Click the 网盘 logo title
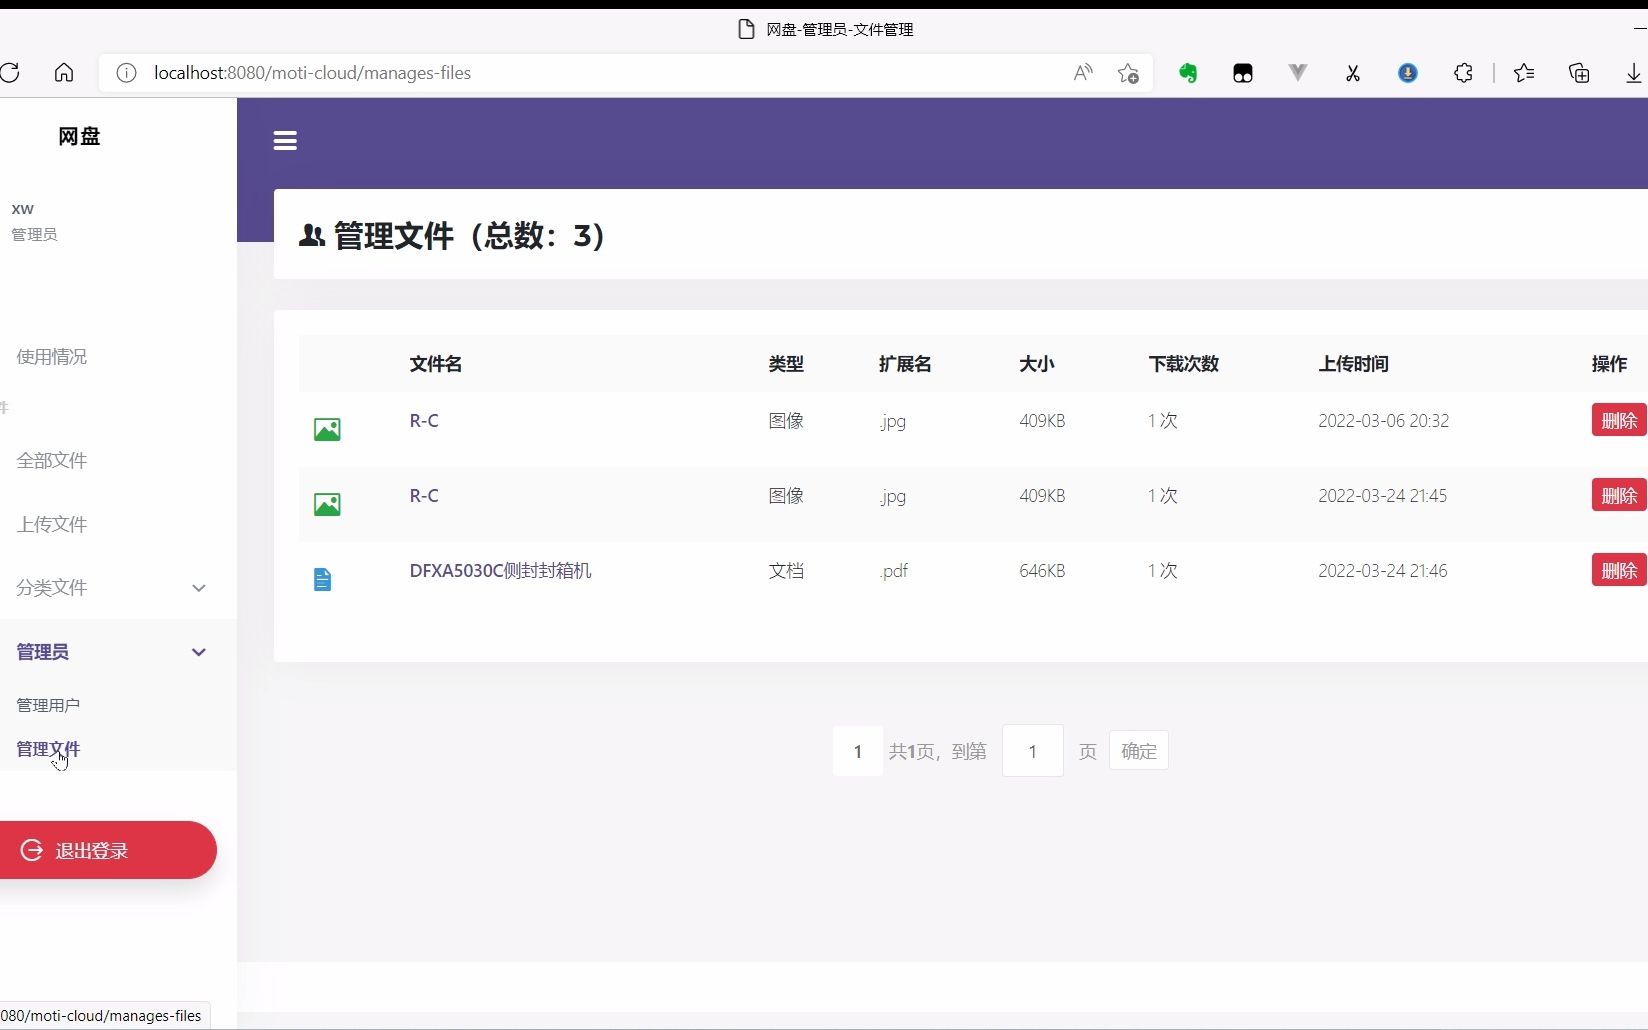 79,136
